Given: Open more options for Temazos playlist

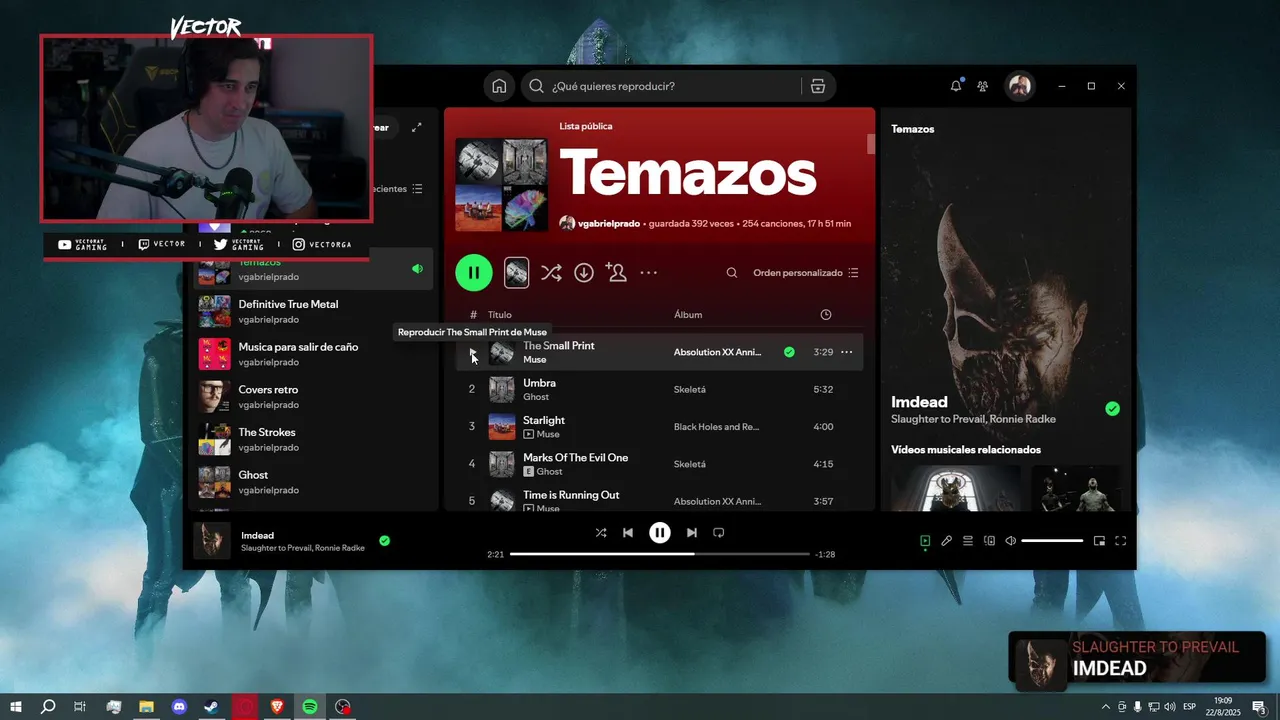Looking at the screenshot, I should pyautogui.click(x=649, y=272).
